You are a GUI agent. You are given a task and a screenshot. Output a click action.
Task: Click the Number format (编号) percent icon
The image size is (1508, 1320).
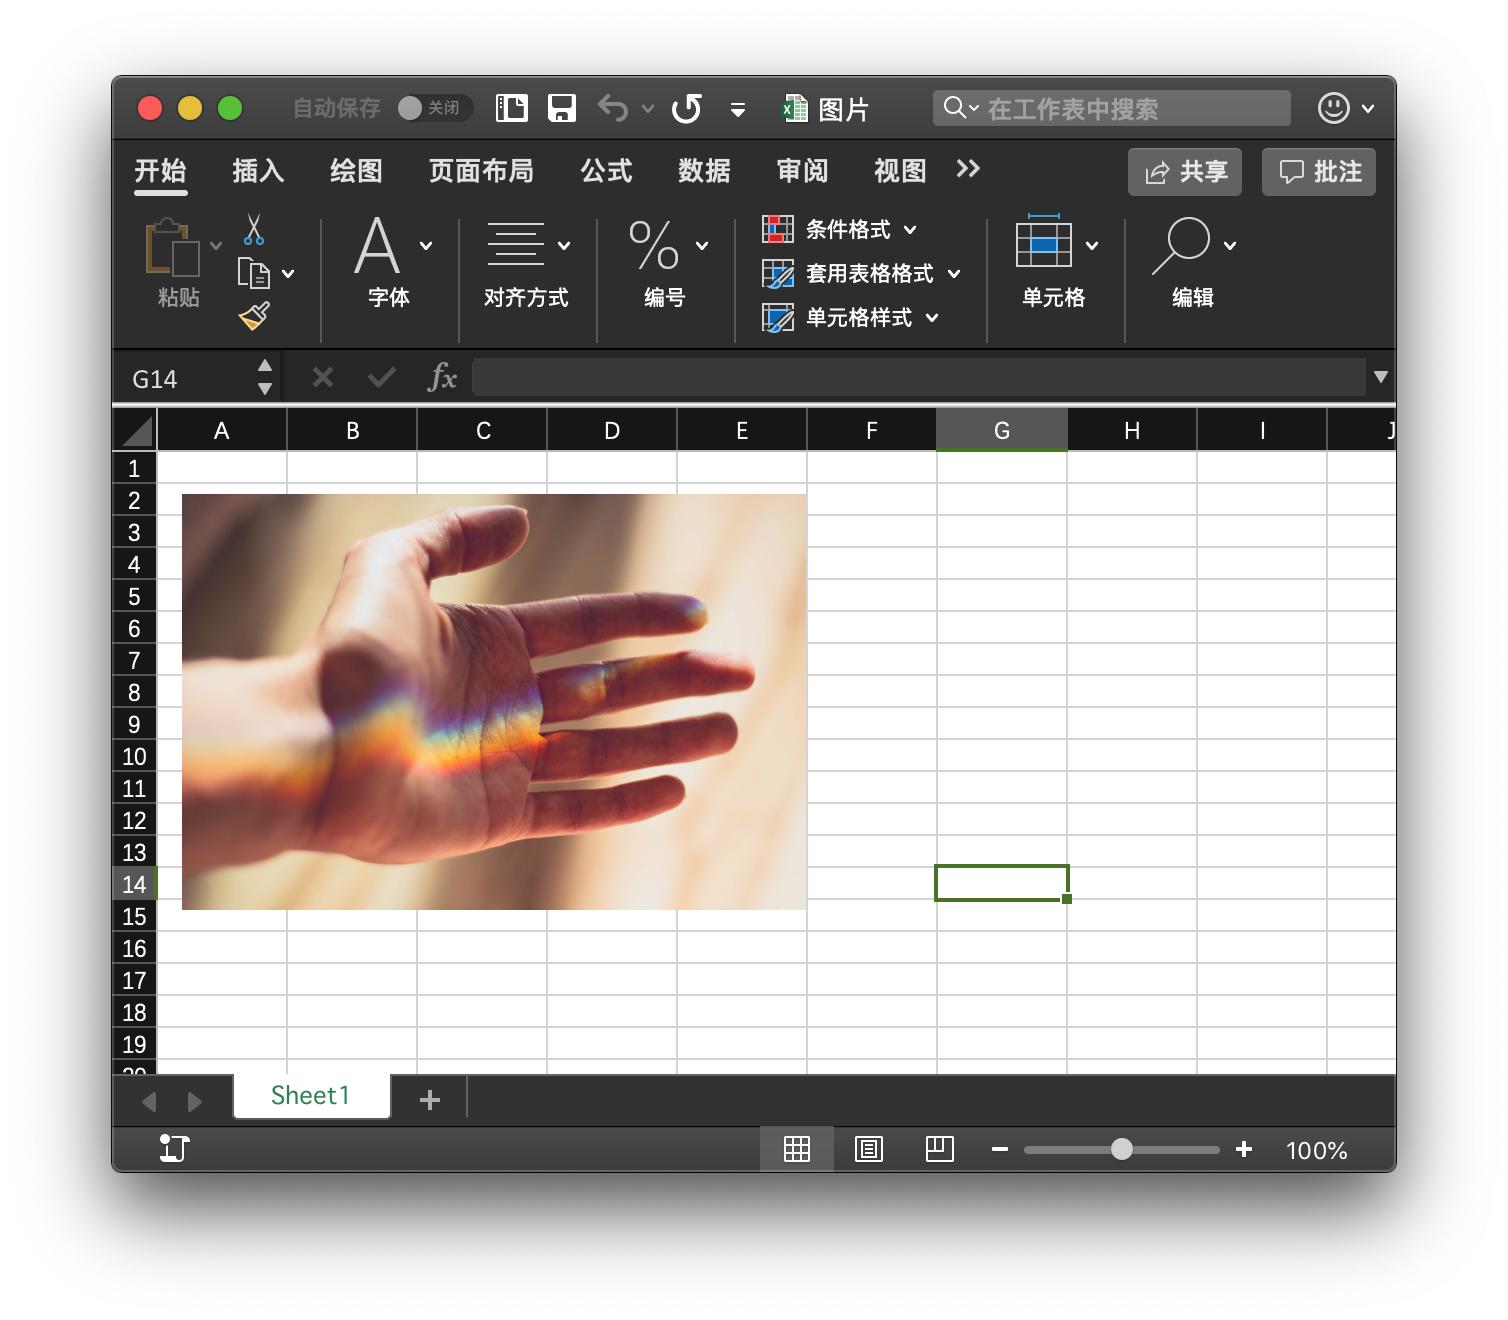tap(654, 245)
